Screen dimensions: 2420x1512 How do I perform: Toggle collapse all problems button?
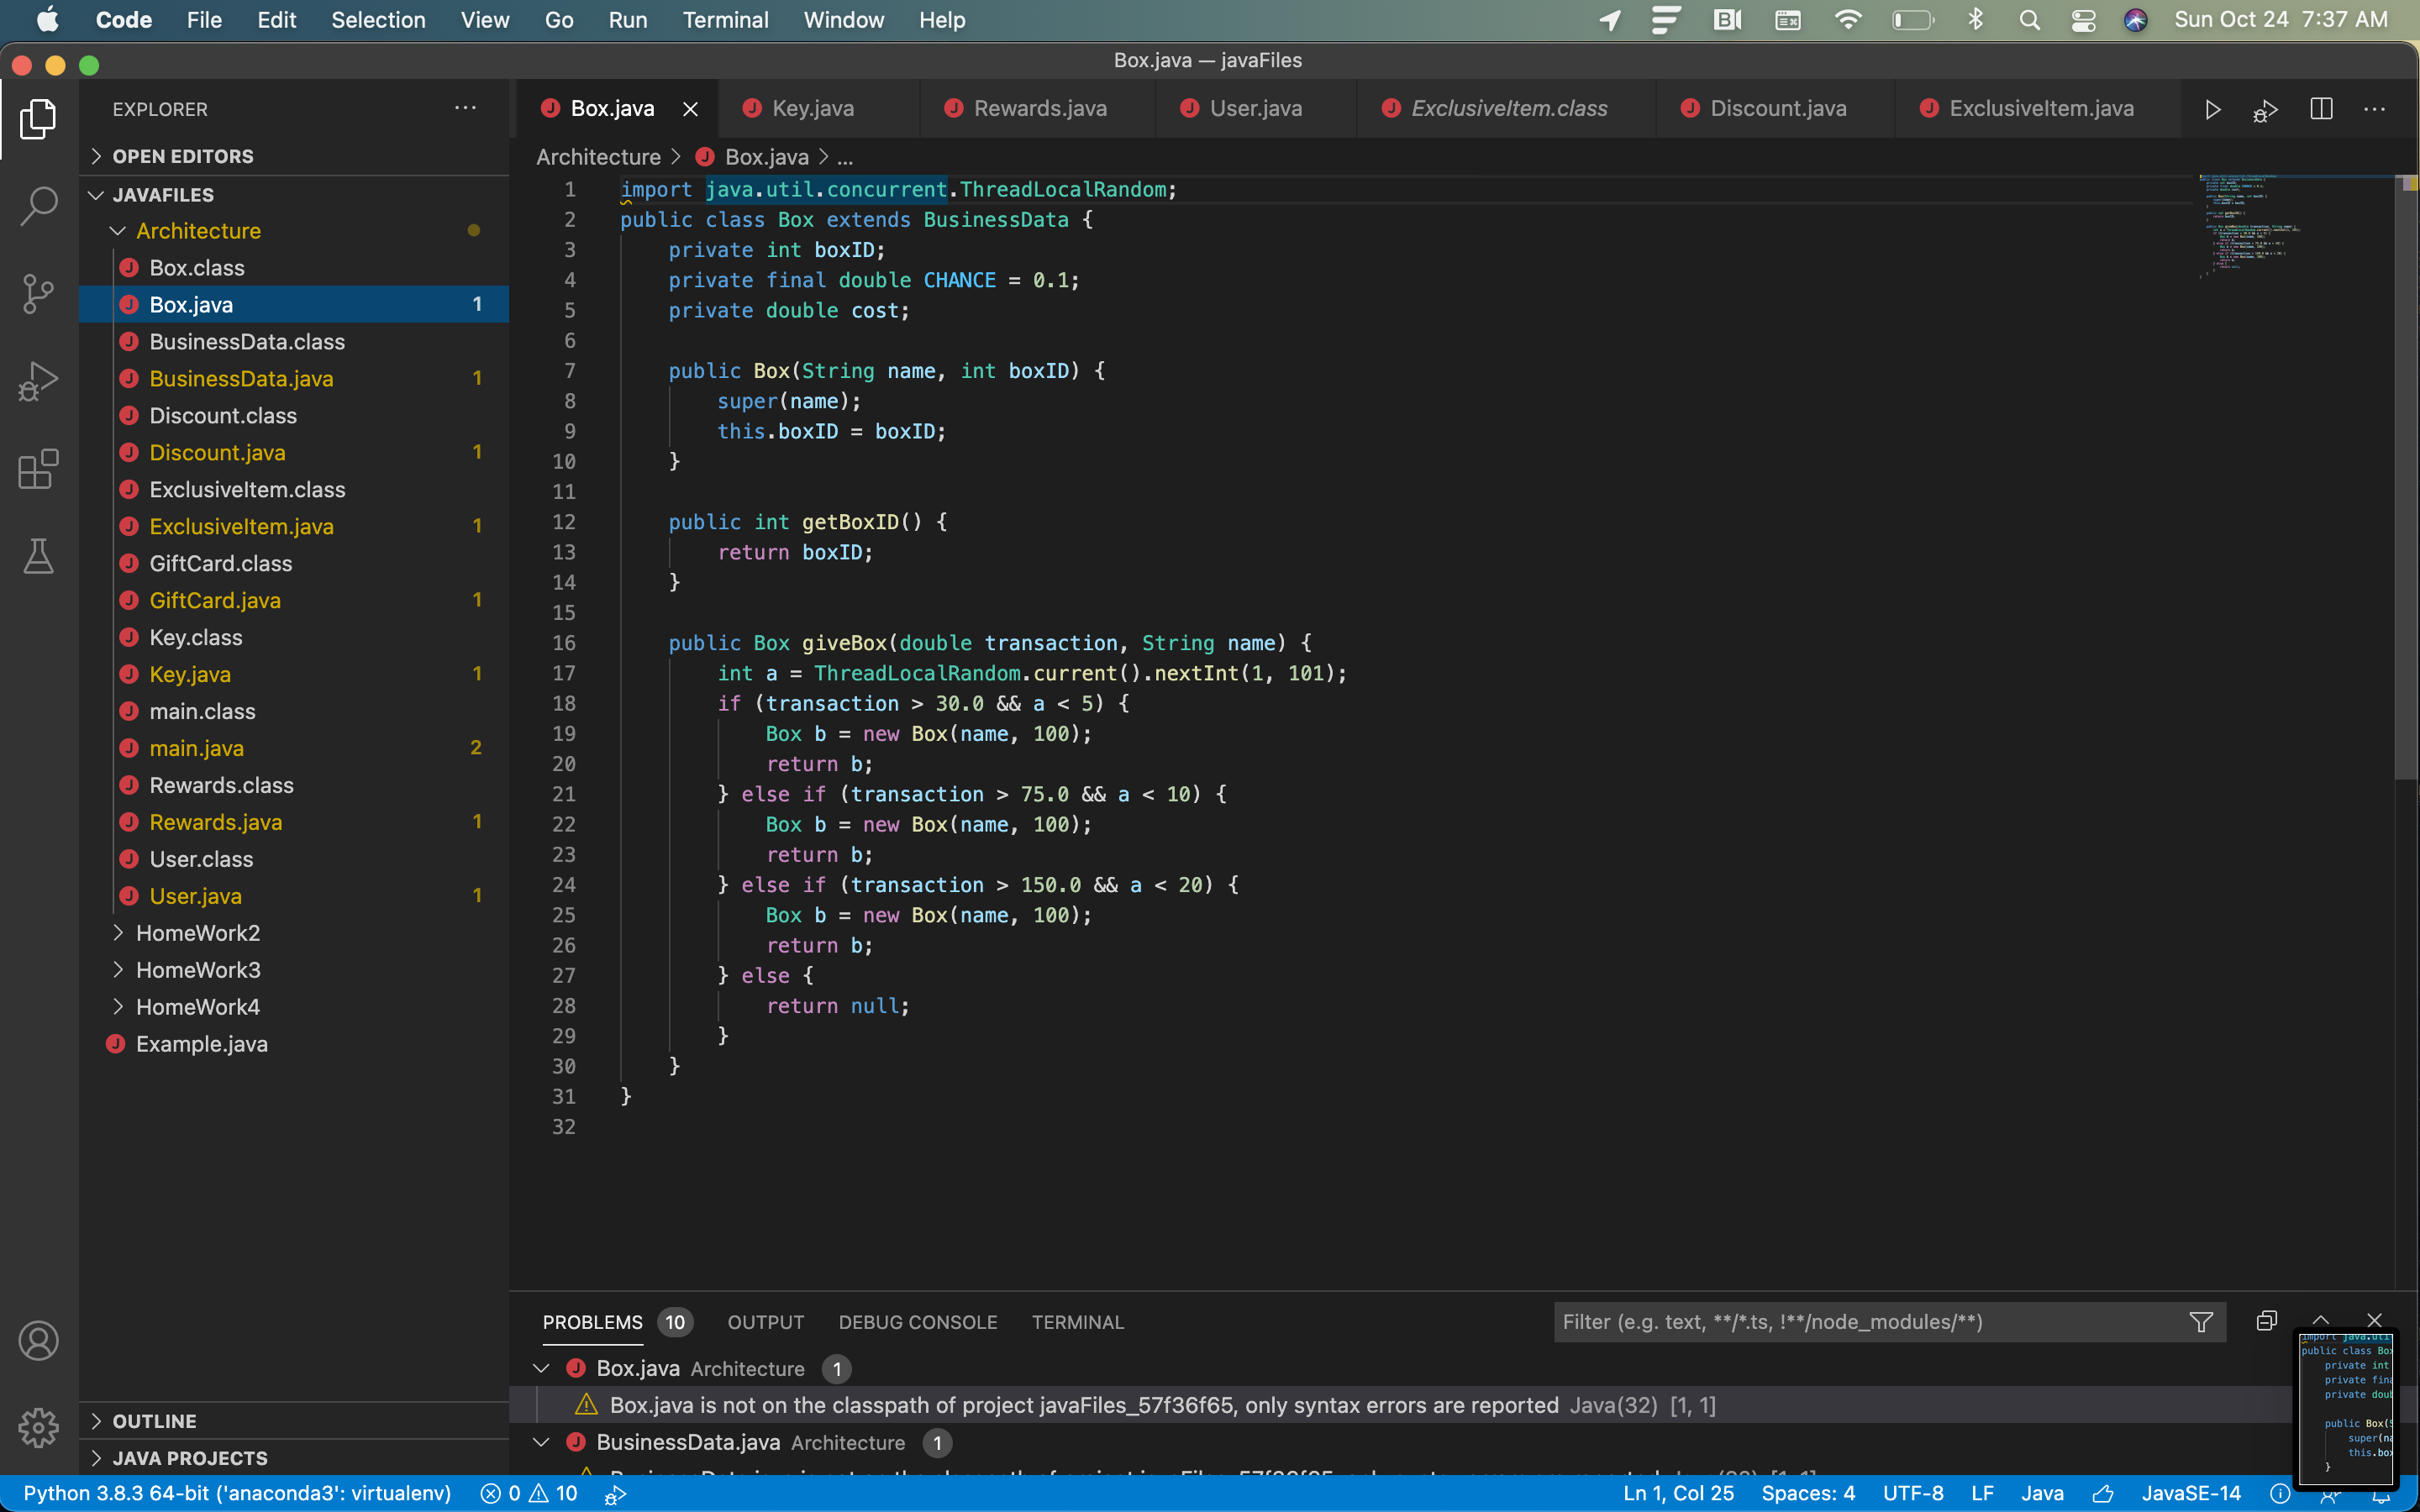[2266, 1321]
